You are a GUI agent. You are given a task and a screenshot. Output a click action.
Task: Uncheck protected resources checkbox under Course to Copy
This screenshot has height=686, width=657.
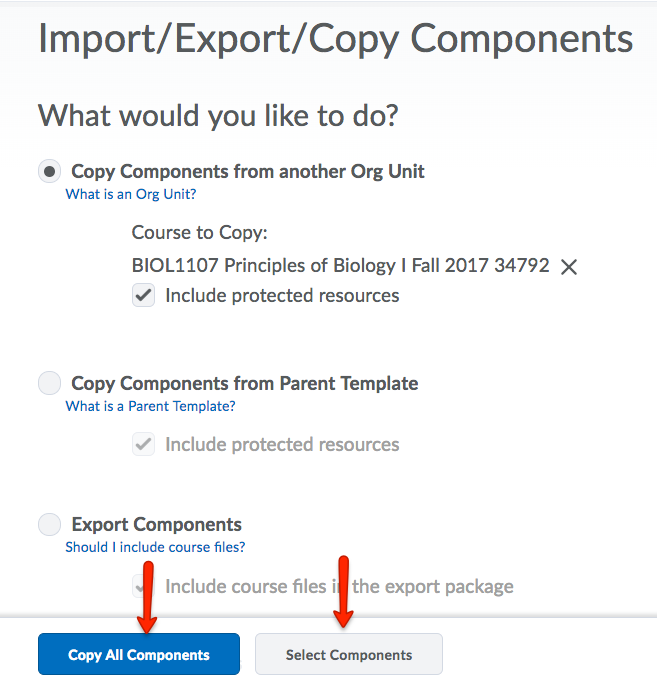(x=144, y=296)
